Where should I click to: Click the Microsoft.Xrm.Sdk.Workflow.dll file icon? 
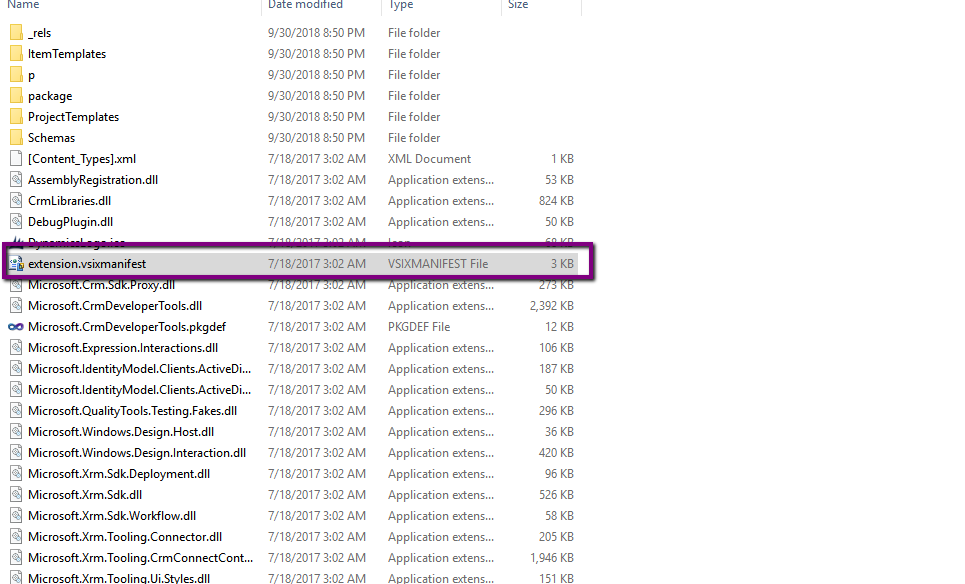[x=16, y=516]
